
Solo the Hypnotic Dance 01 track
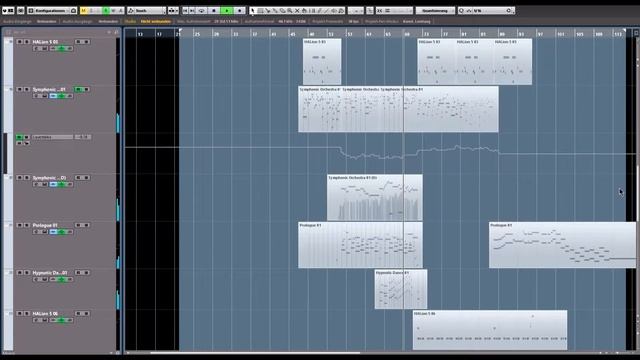pyautogui.click(x=27, y=272)
